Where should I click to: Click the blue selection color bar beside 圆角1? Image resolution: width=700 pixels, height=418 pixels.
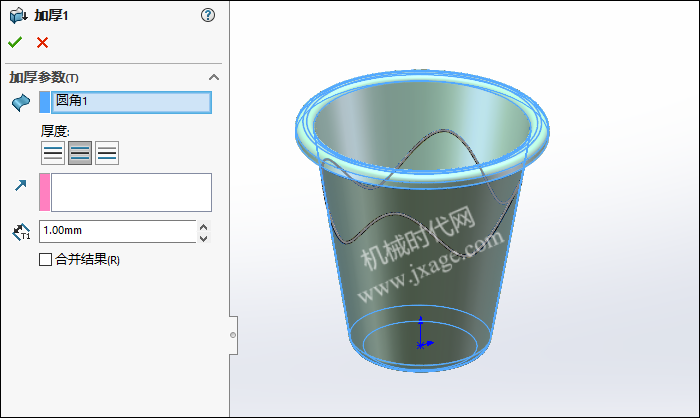45,102
